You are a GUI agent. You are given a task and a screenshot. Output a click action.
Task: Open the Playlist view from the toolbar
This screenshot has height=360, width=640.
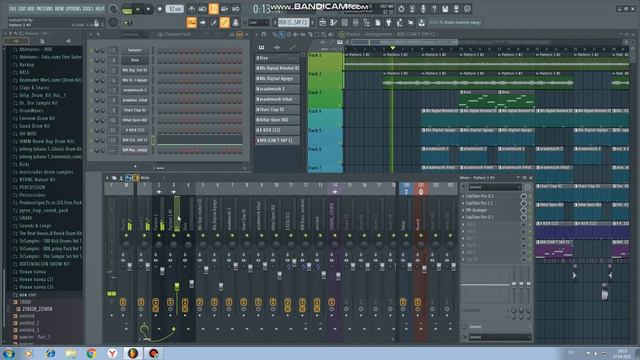(322, 22)
